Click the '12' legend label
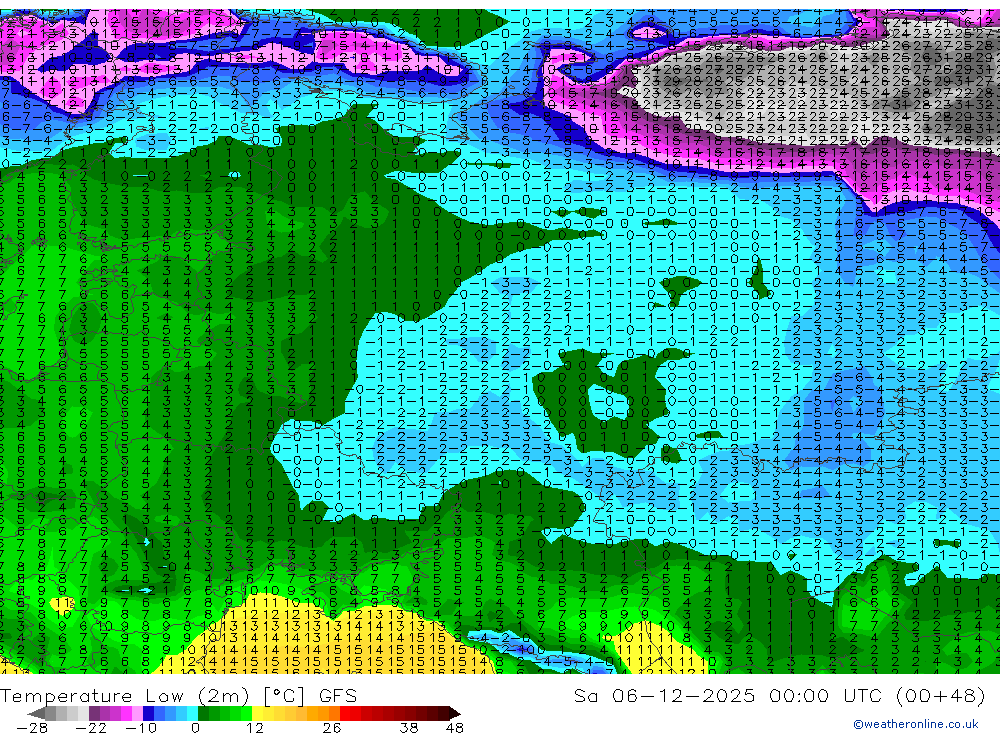 coord(255,728)
